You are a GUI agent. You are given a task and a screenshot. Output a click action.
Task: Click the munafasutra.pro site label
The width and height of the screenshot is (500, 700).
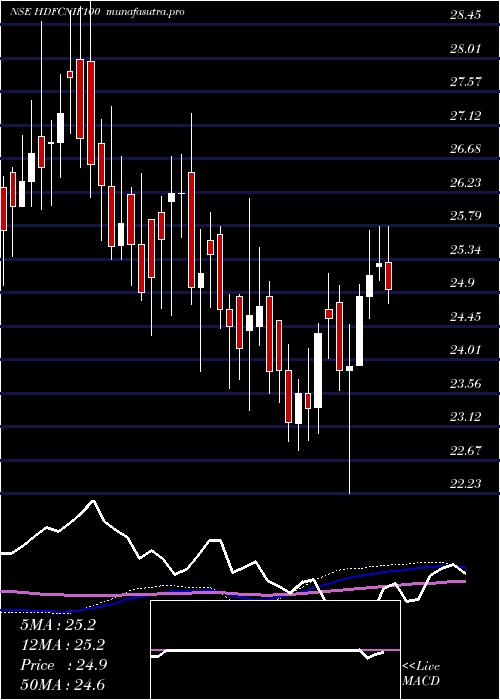click(x=146, y=12)
